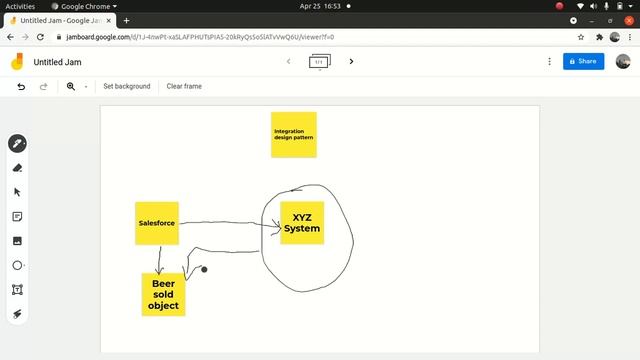Go to the next frame

[351, 62]
